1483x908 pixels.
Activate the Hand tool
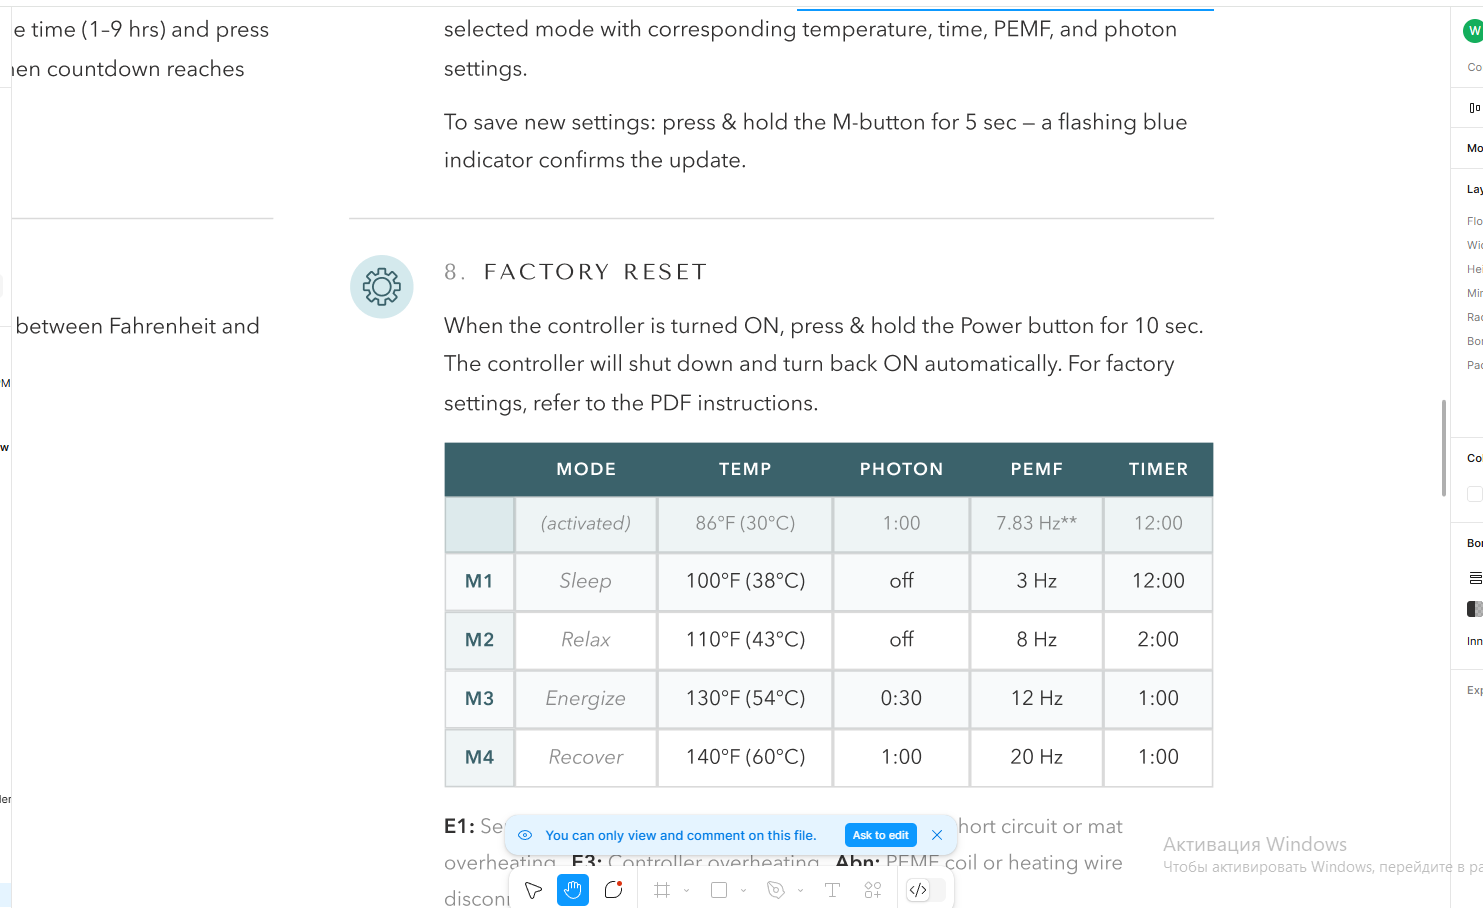click(x=573, y=890)
